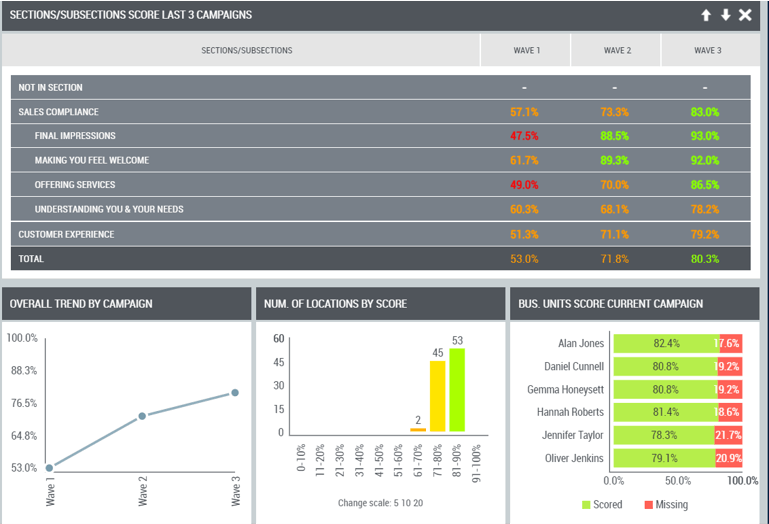Open the Customer Experience section row
Screen dimensions: 769x524
tap(381, 235)
